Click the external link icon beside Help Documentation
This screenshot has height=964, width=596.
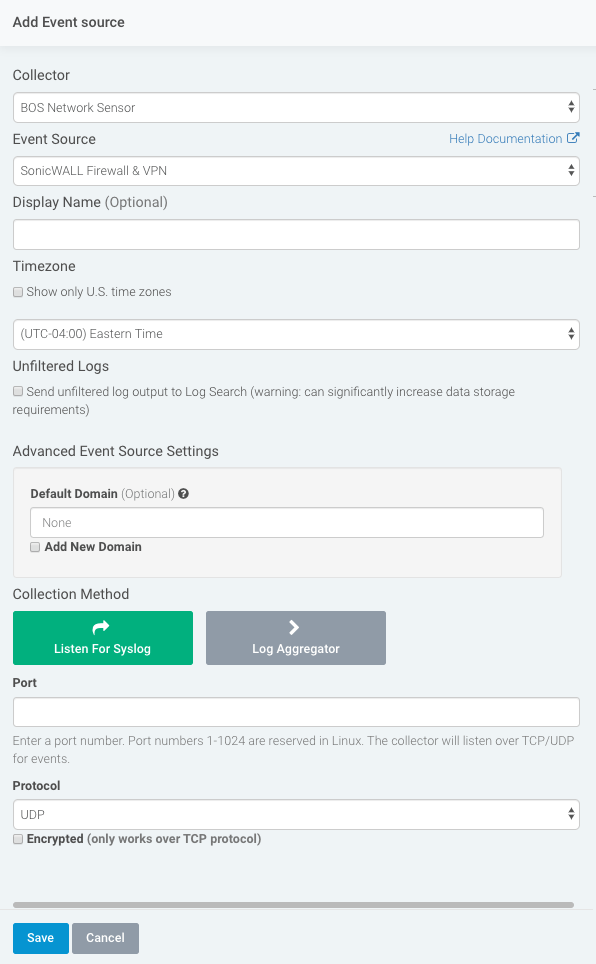tap(573, 138)
